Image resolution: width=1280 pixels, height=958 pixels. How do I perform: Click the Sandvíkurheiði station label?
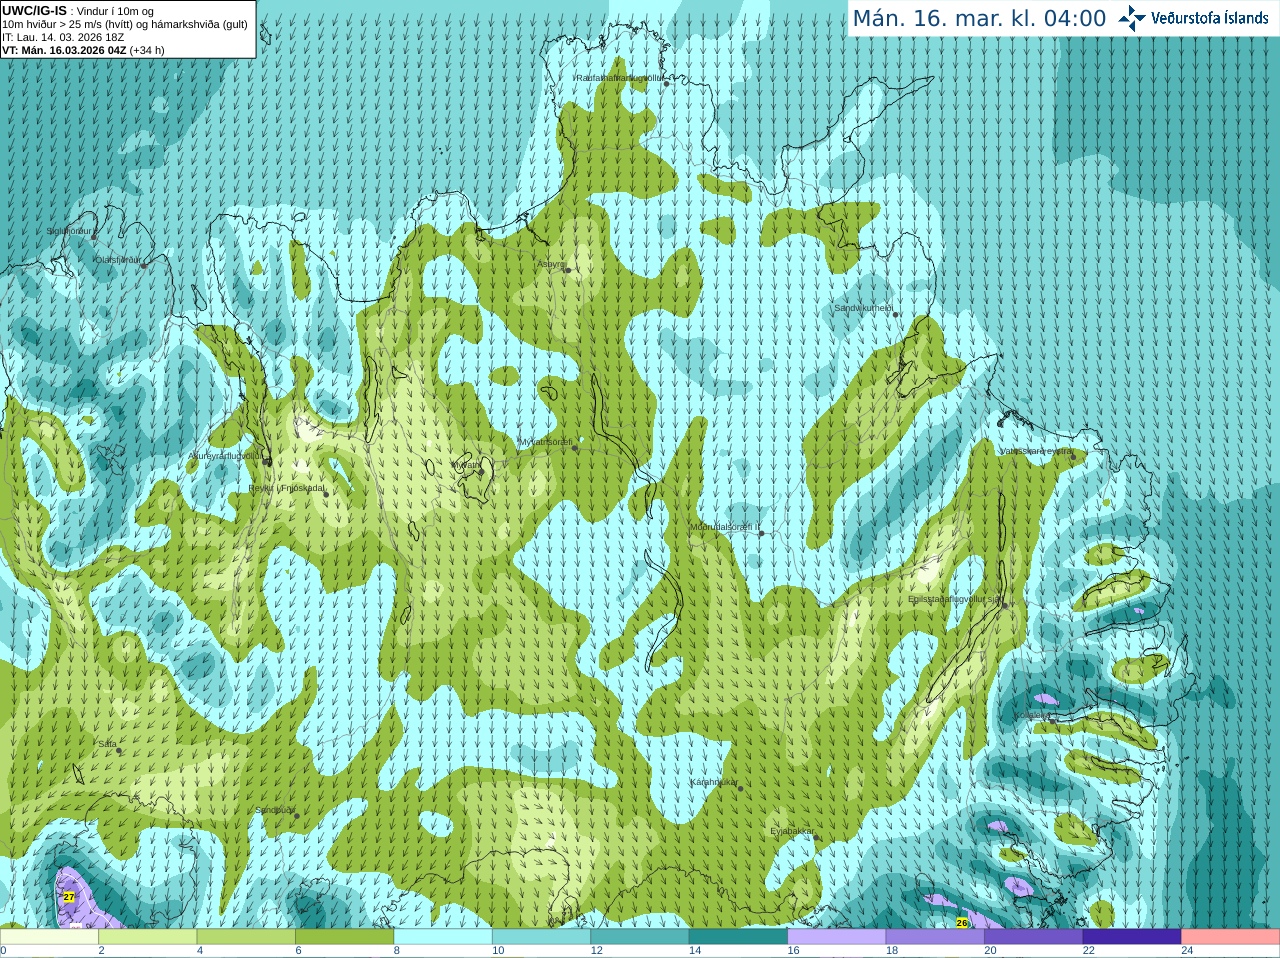coord(863,309)
